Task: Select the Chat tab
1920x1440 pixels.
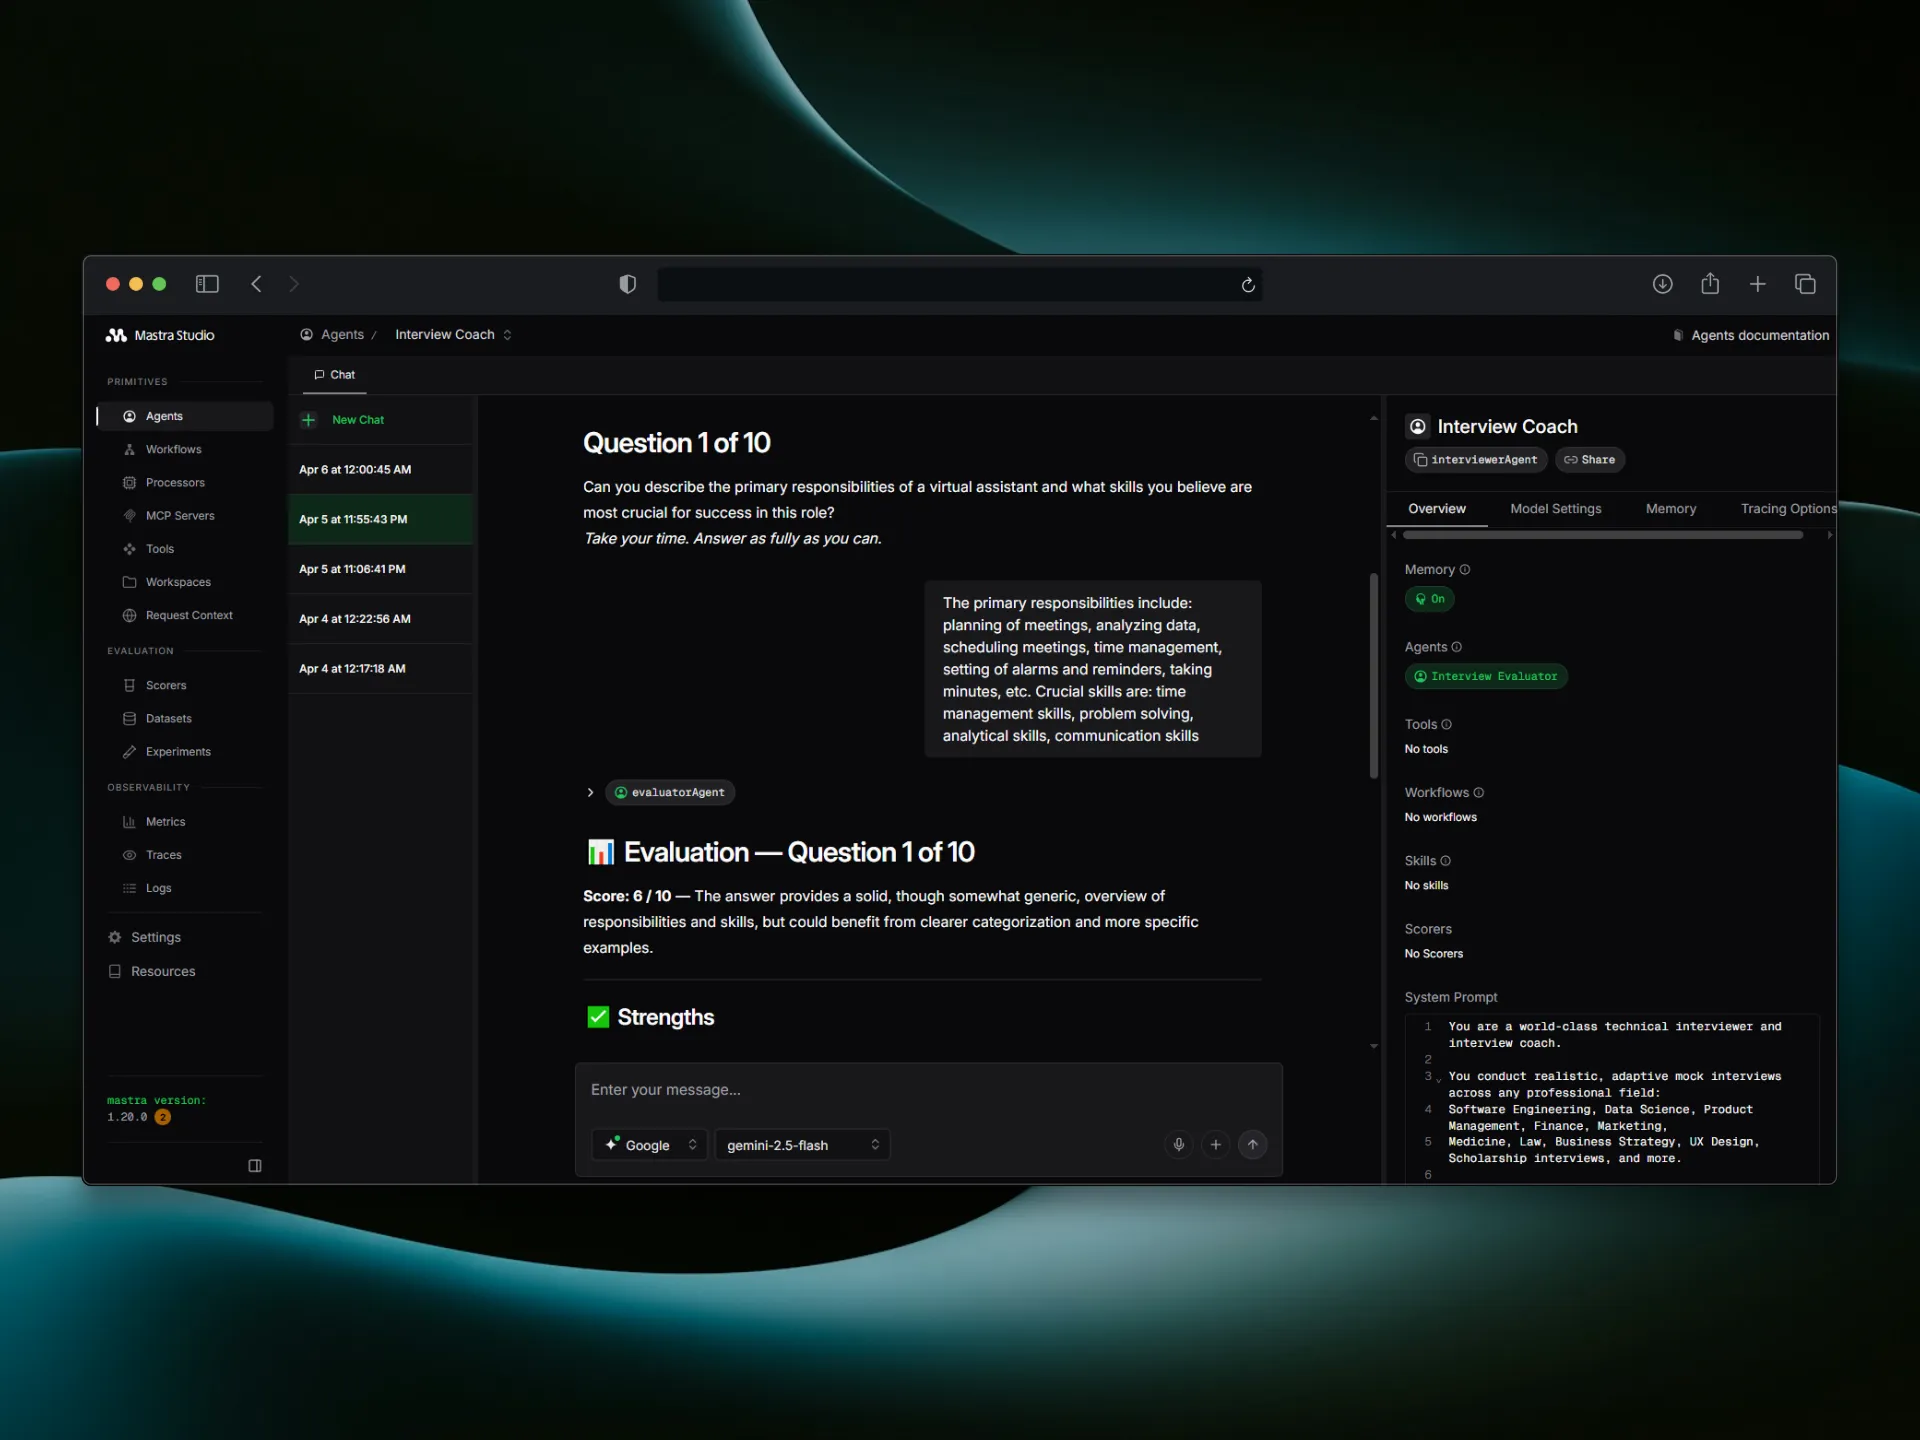Action: (334, 375)
